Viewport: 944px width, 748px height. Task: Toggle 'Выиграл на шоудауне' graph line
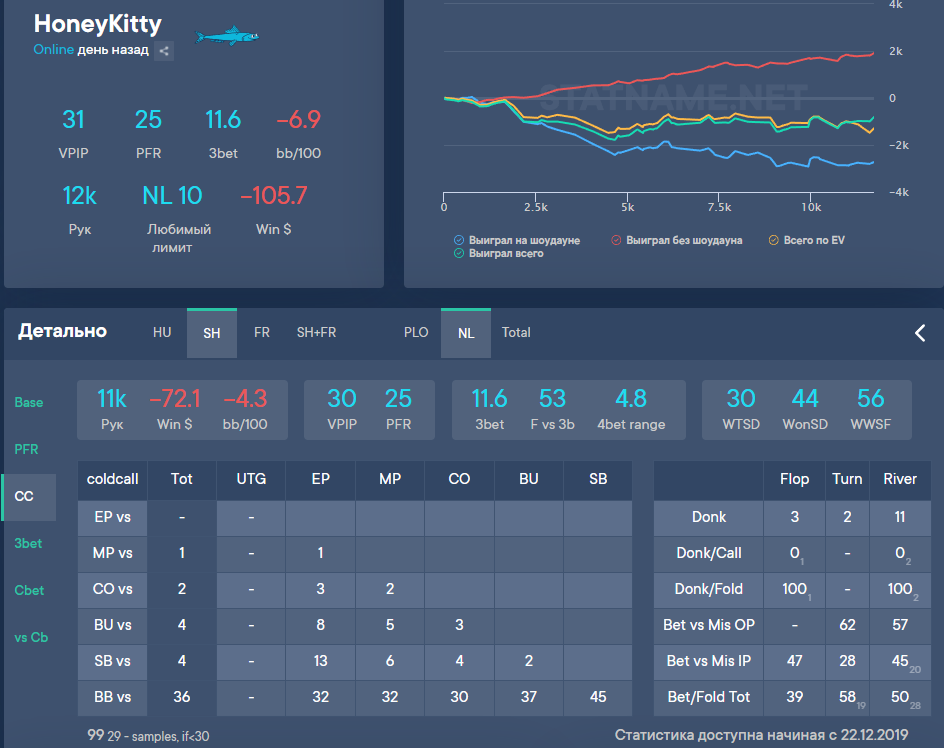coord(459,240)
